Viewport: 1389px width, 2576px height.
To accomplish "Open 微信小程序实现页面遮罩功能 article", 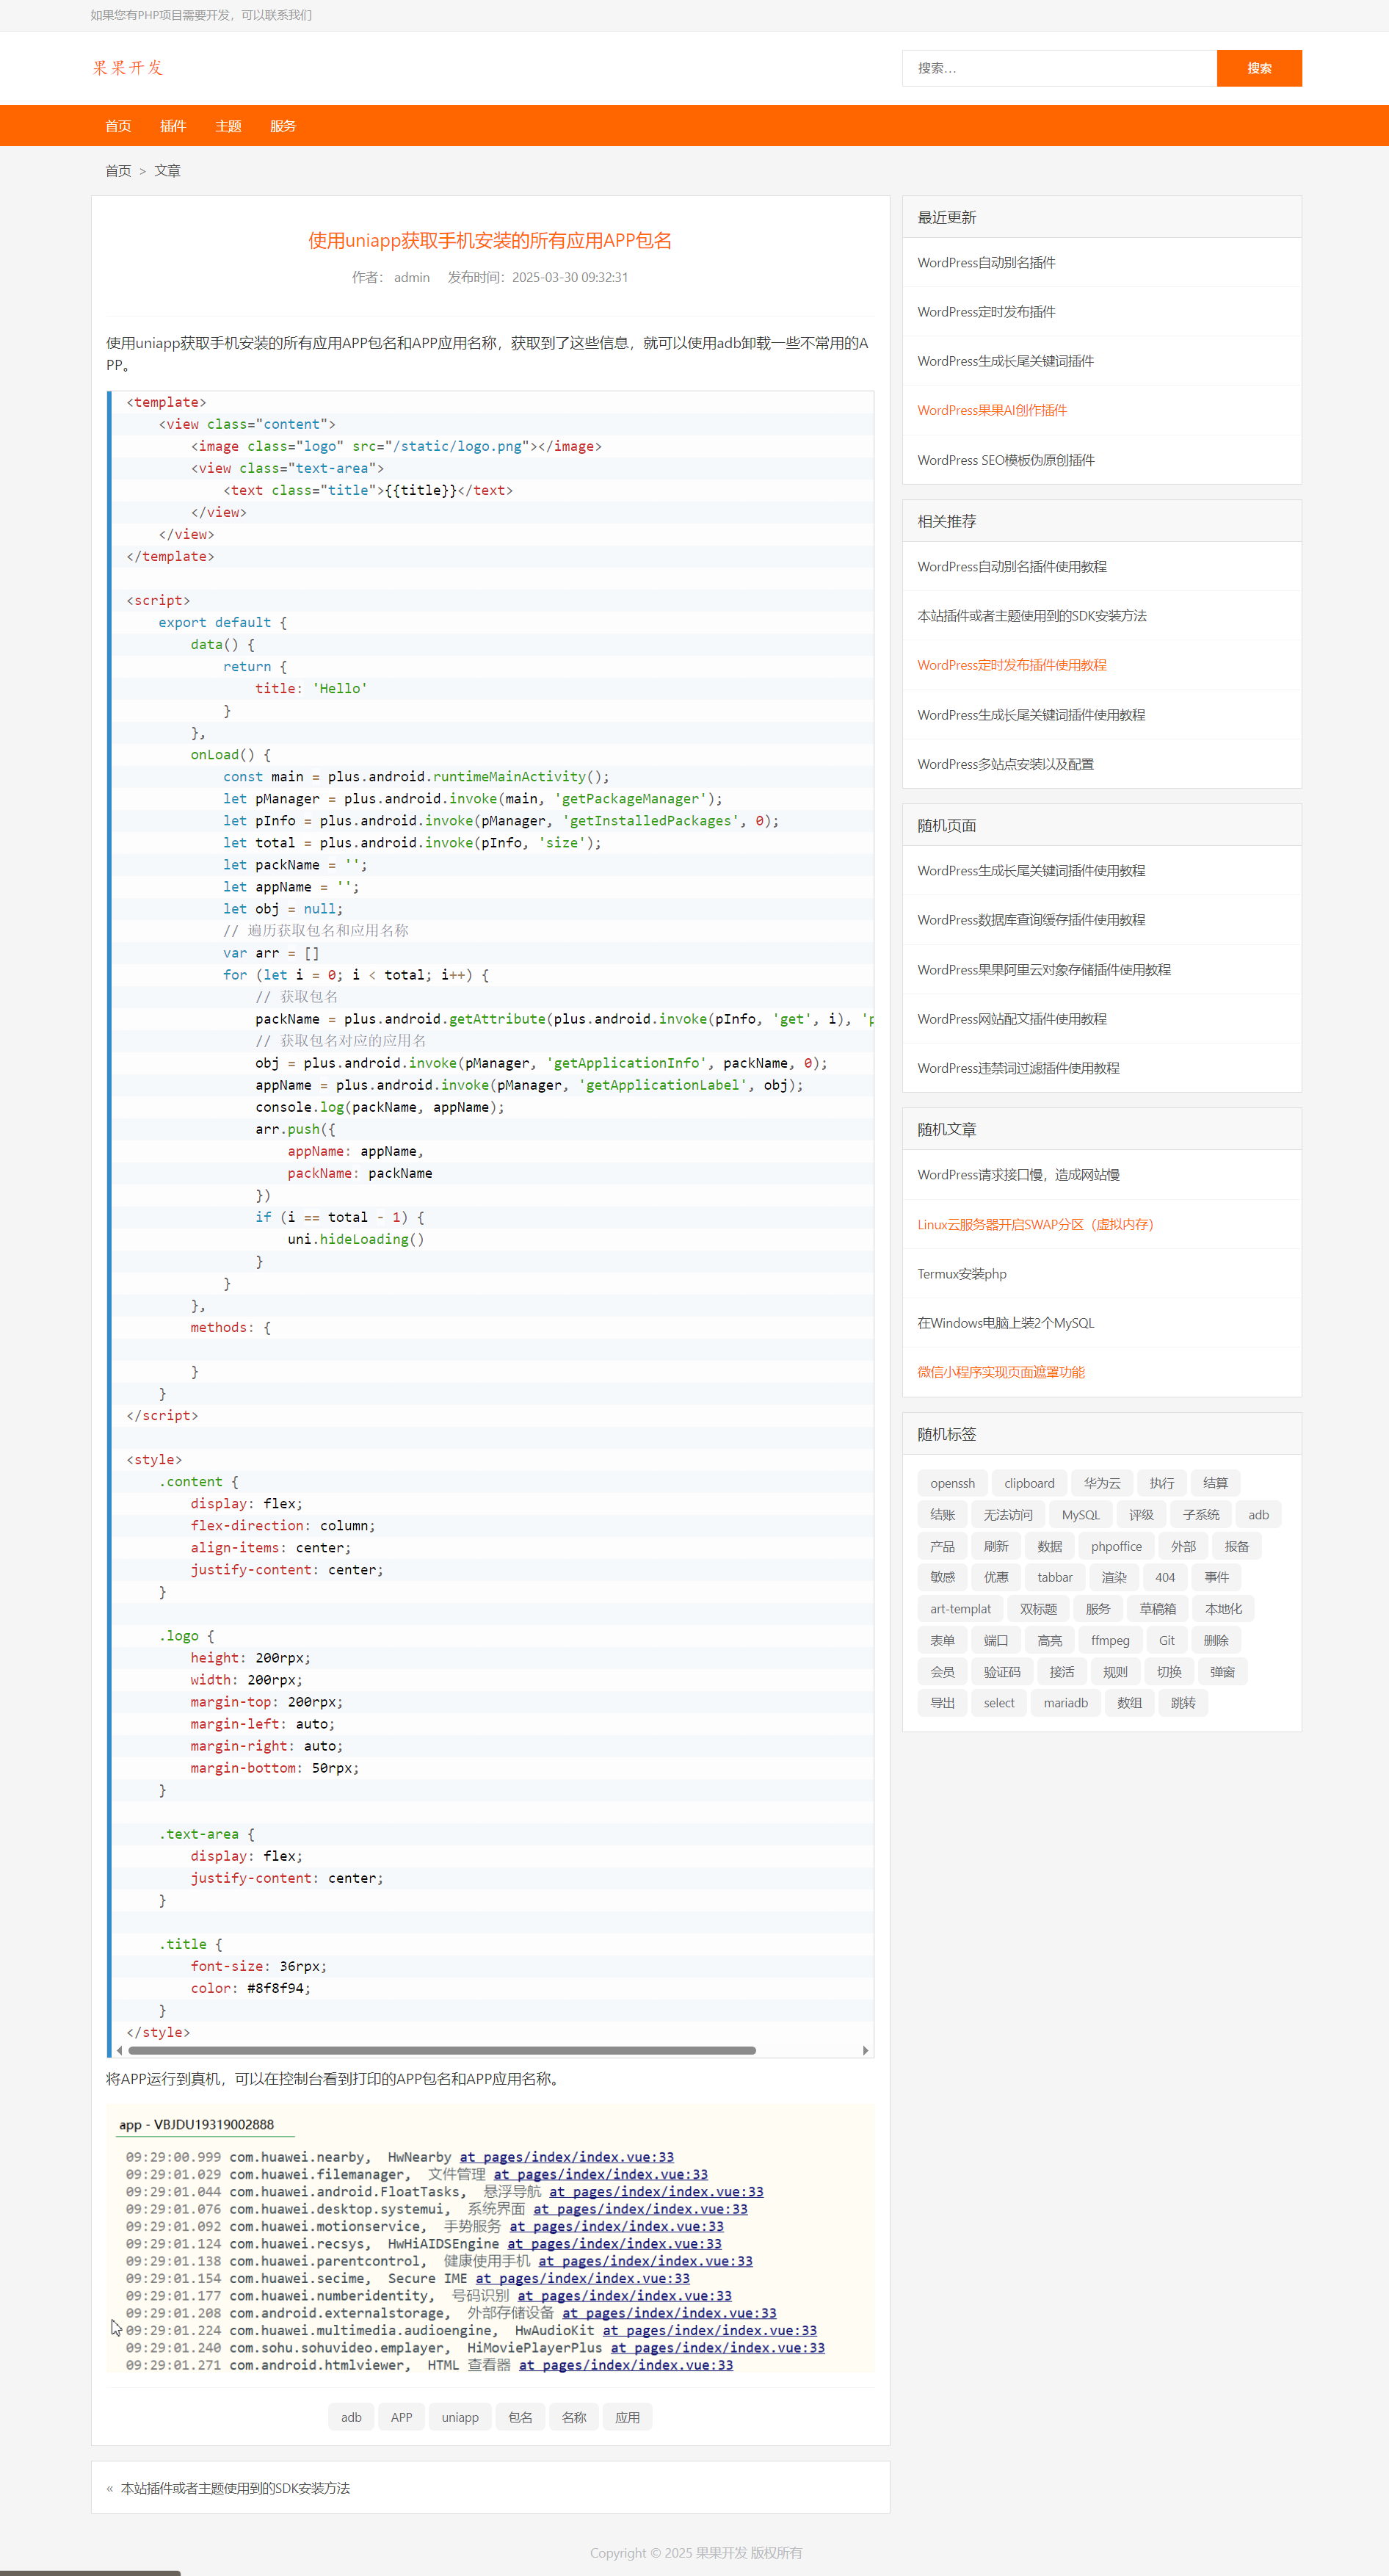I will 1001,1372.
